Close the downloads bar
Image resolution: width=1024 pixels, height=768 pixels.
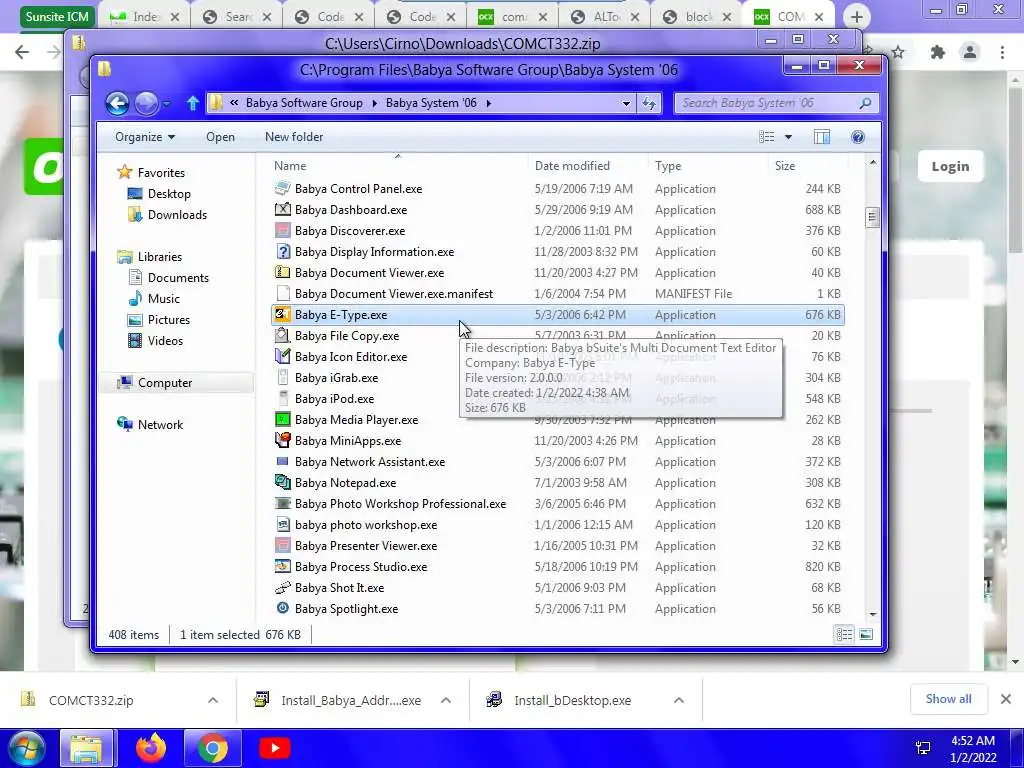click(1006, 699)
